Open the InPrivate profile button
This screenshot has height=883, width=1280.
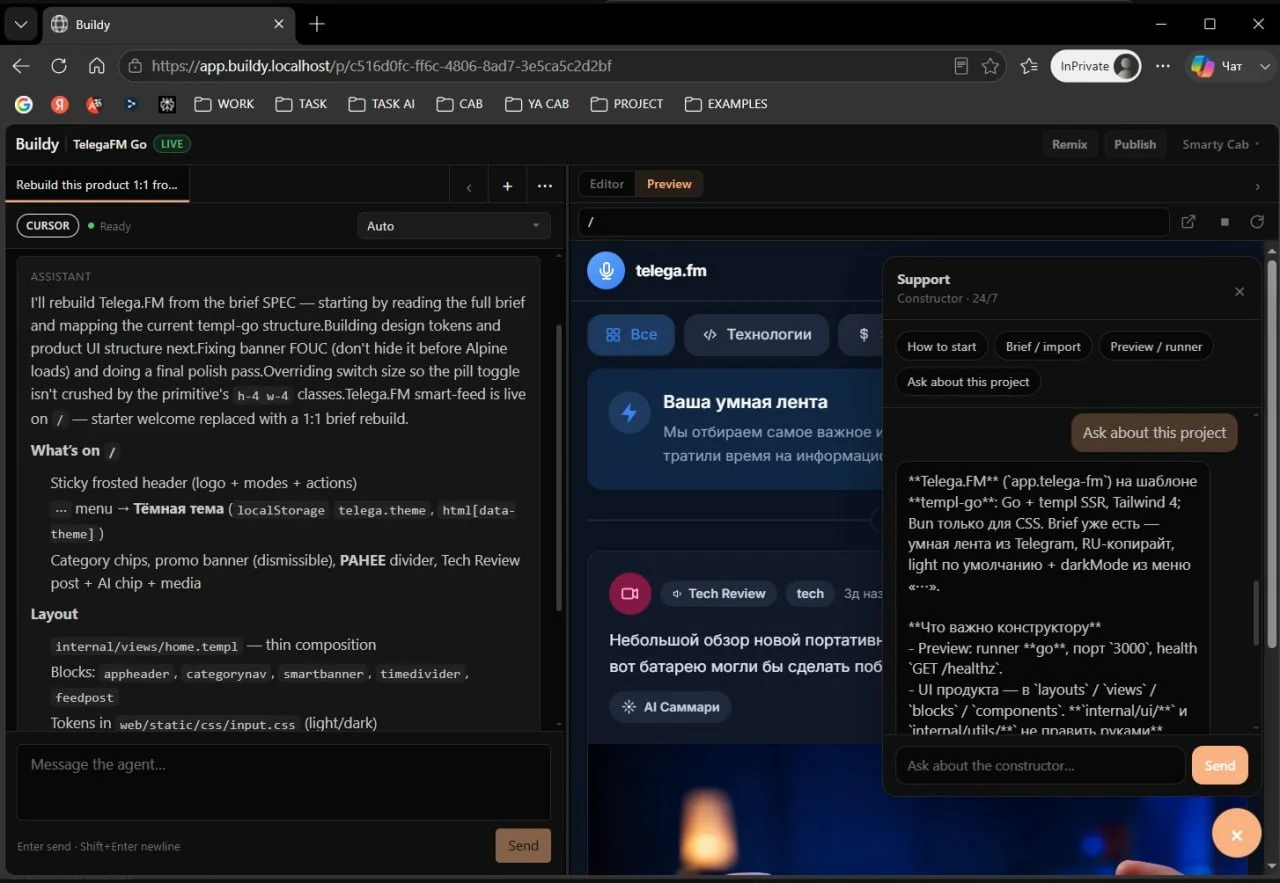coord(1096,66)
